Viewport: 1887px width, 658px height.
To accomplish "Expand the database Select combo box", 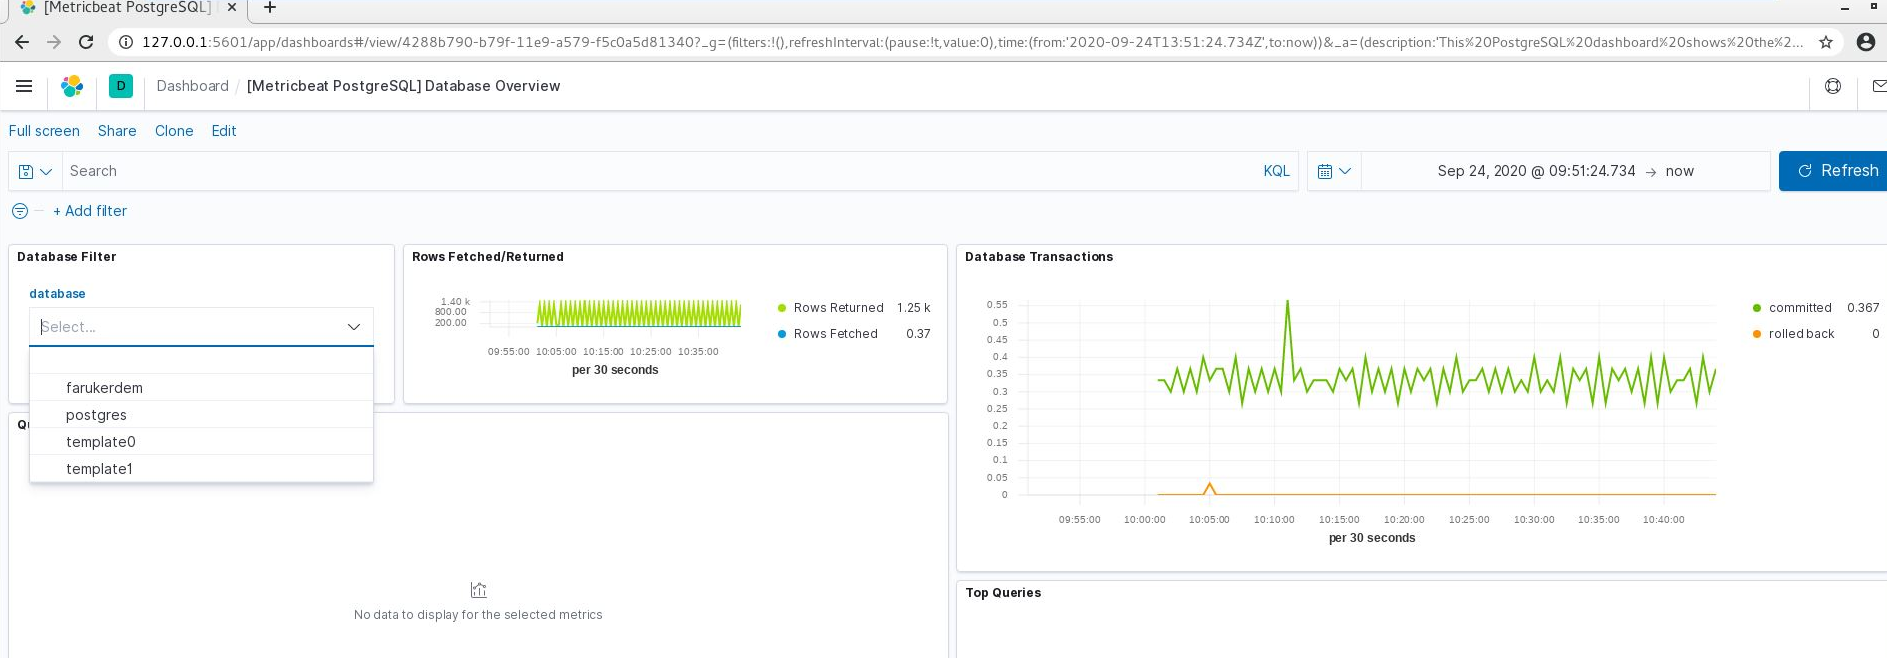I will coord(201,327).
